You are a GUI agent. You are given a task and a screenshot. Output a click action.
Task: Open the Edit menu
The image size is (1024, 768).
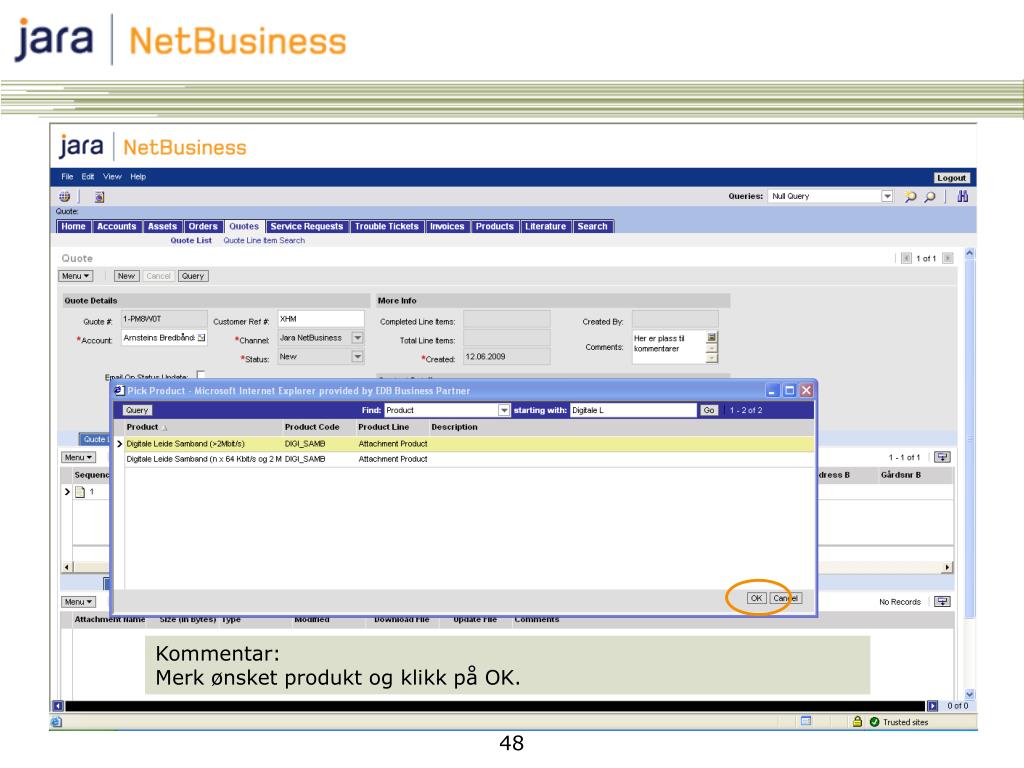pyautogui.click(x=88, y=176)
